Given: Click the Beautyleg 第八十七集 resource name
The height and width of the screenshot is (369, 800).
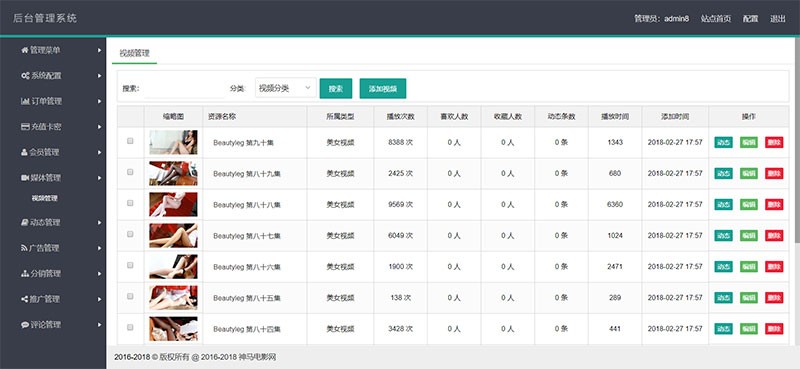Looking at the screenshot, I should [247, 236].
